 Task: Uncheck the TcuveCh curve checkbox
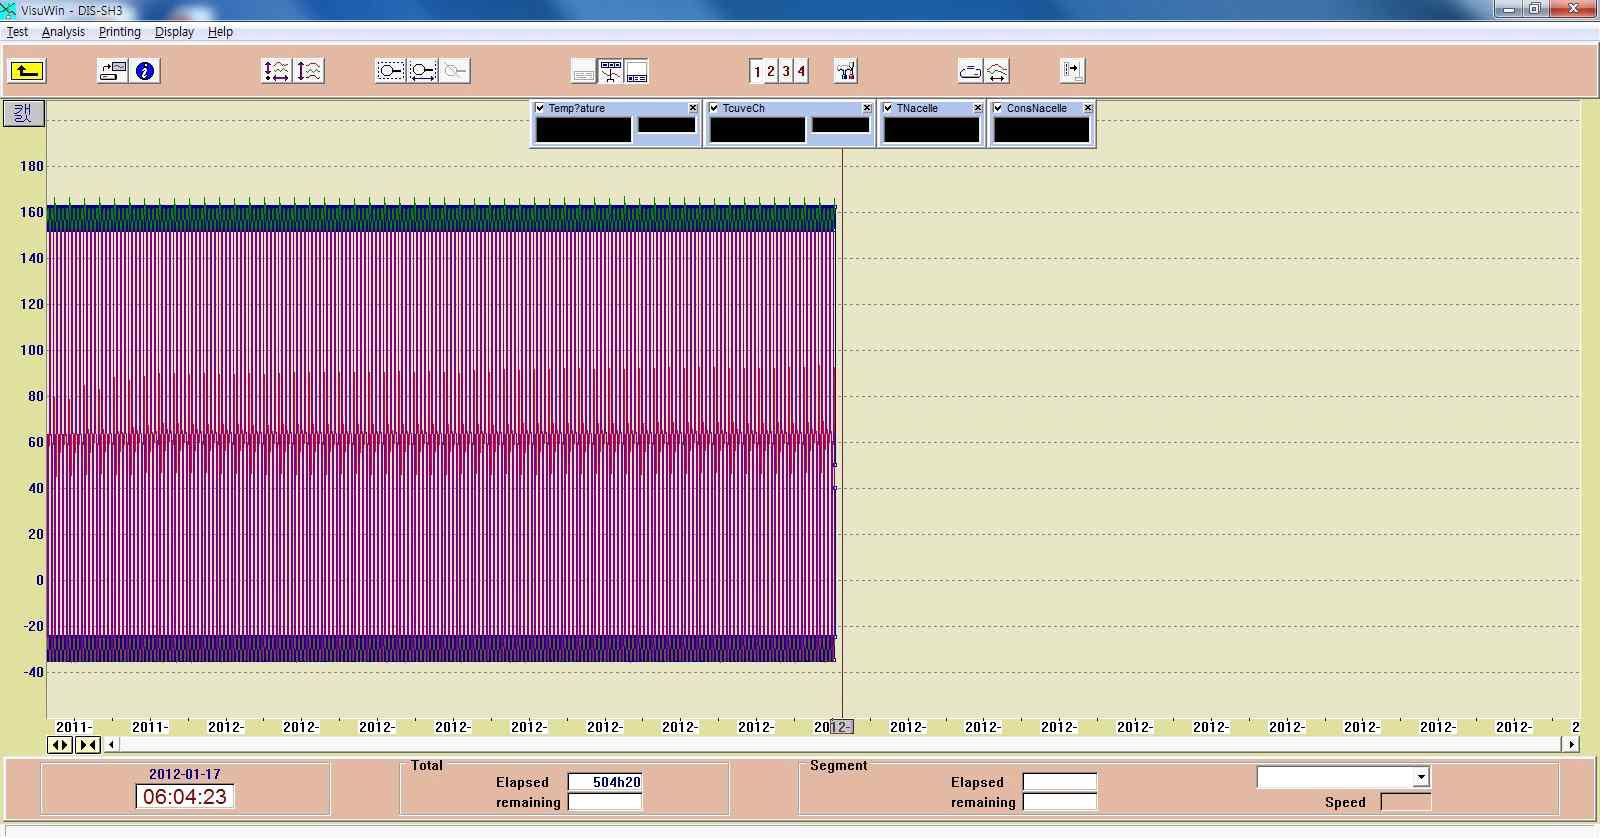point(714,108)
